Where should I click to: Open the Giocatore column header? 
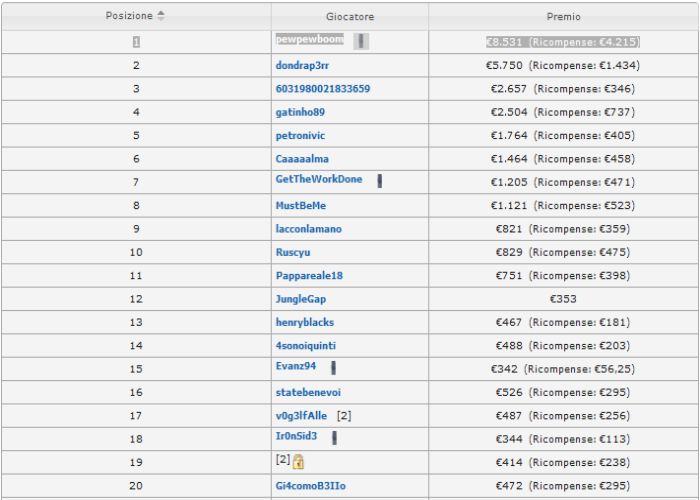pyautogui.click(x=349, y=17)
